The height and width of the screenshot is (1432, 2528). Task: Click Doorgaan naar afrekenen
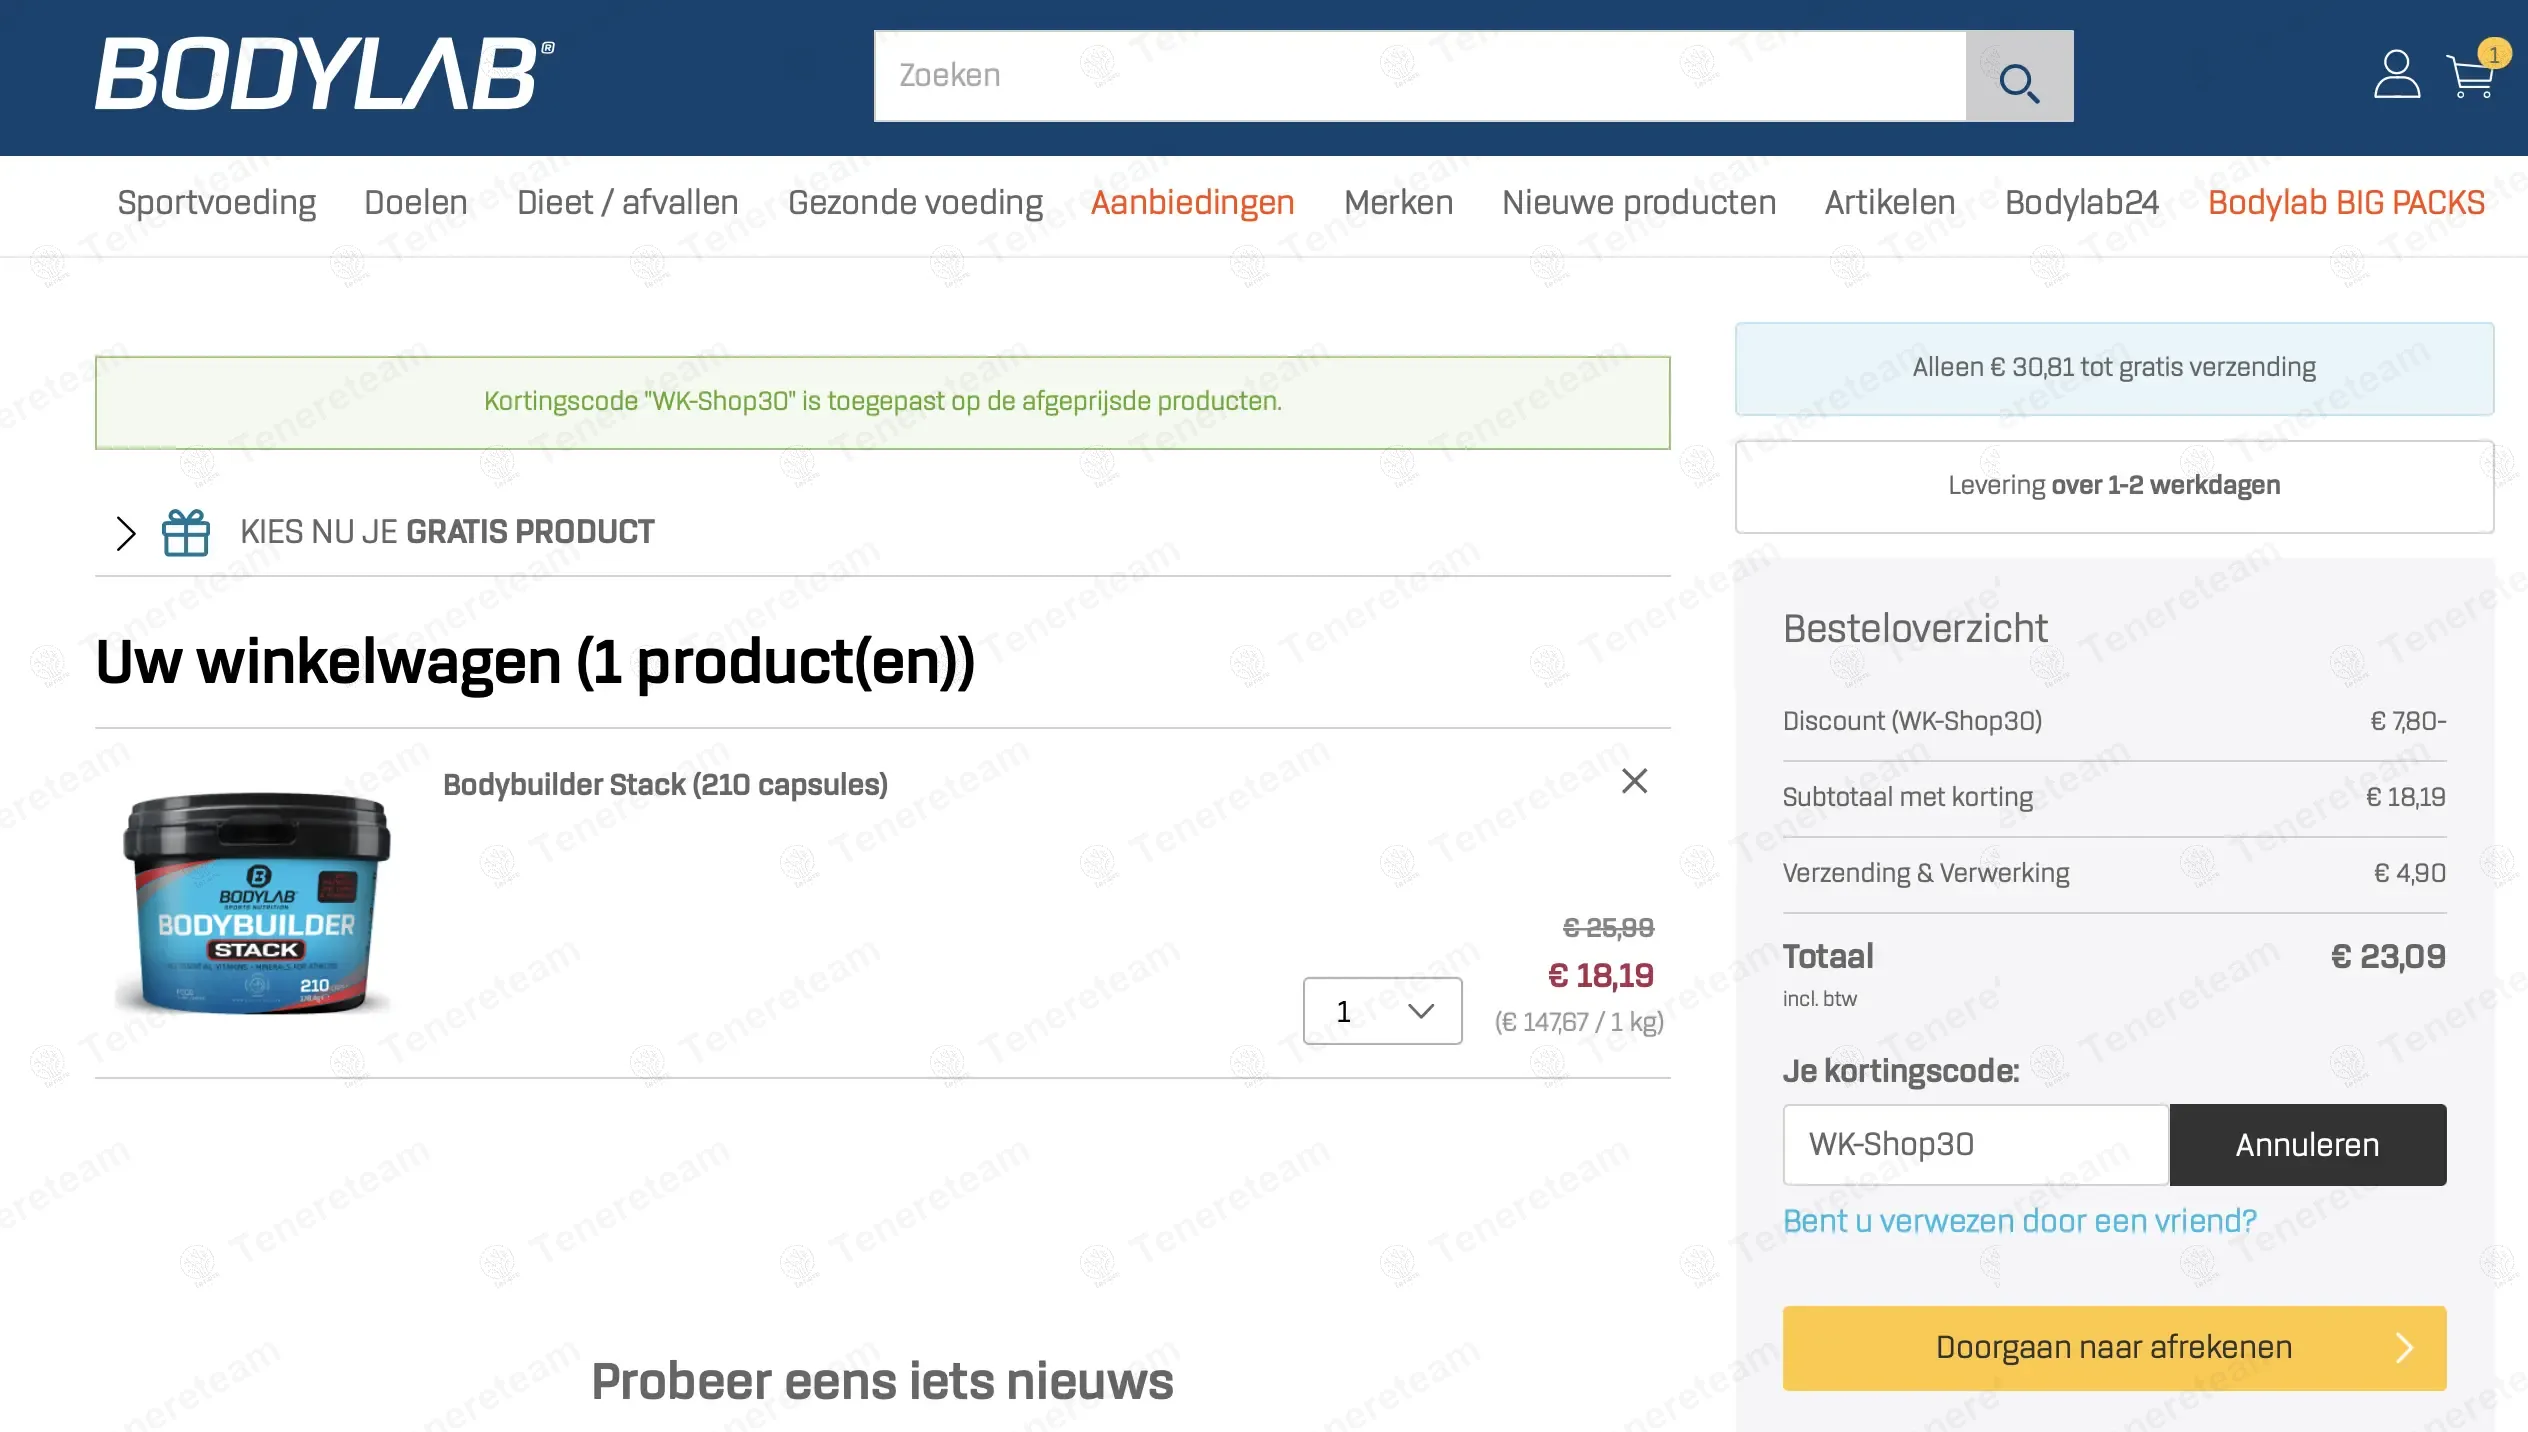click(2114, 1348)
